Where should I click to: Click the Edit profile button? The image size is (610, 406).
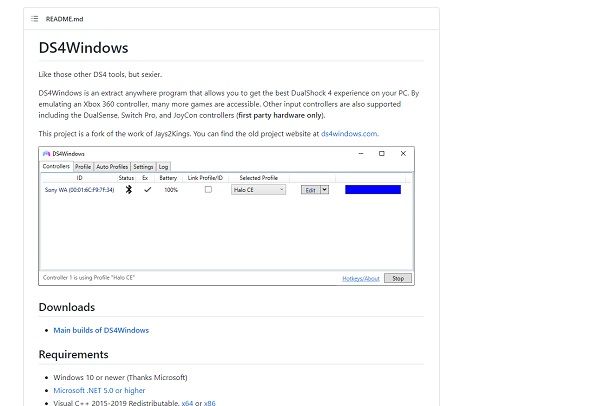tap(310, 190)
